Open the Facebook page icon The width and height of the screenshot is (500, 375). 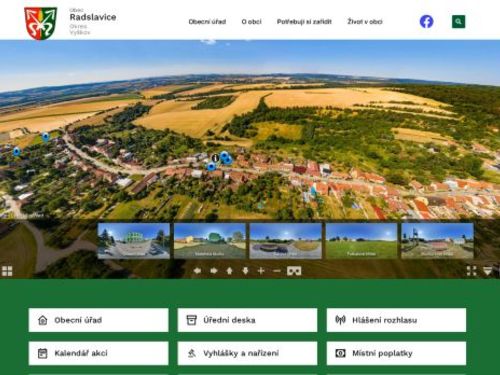tap(426, 22)
